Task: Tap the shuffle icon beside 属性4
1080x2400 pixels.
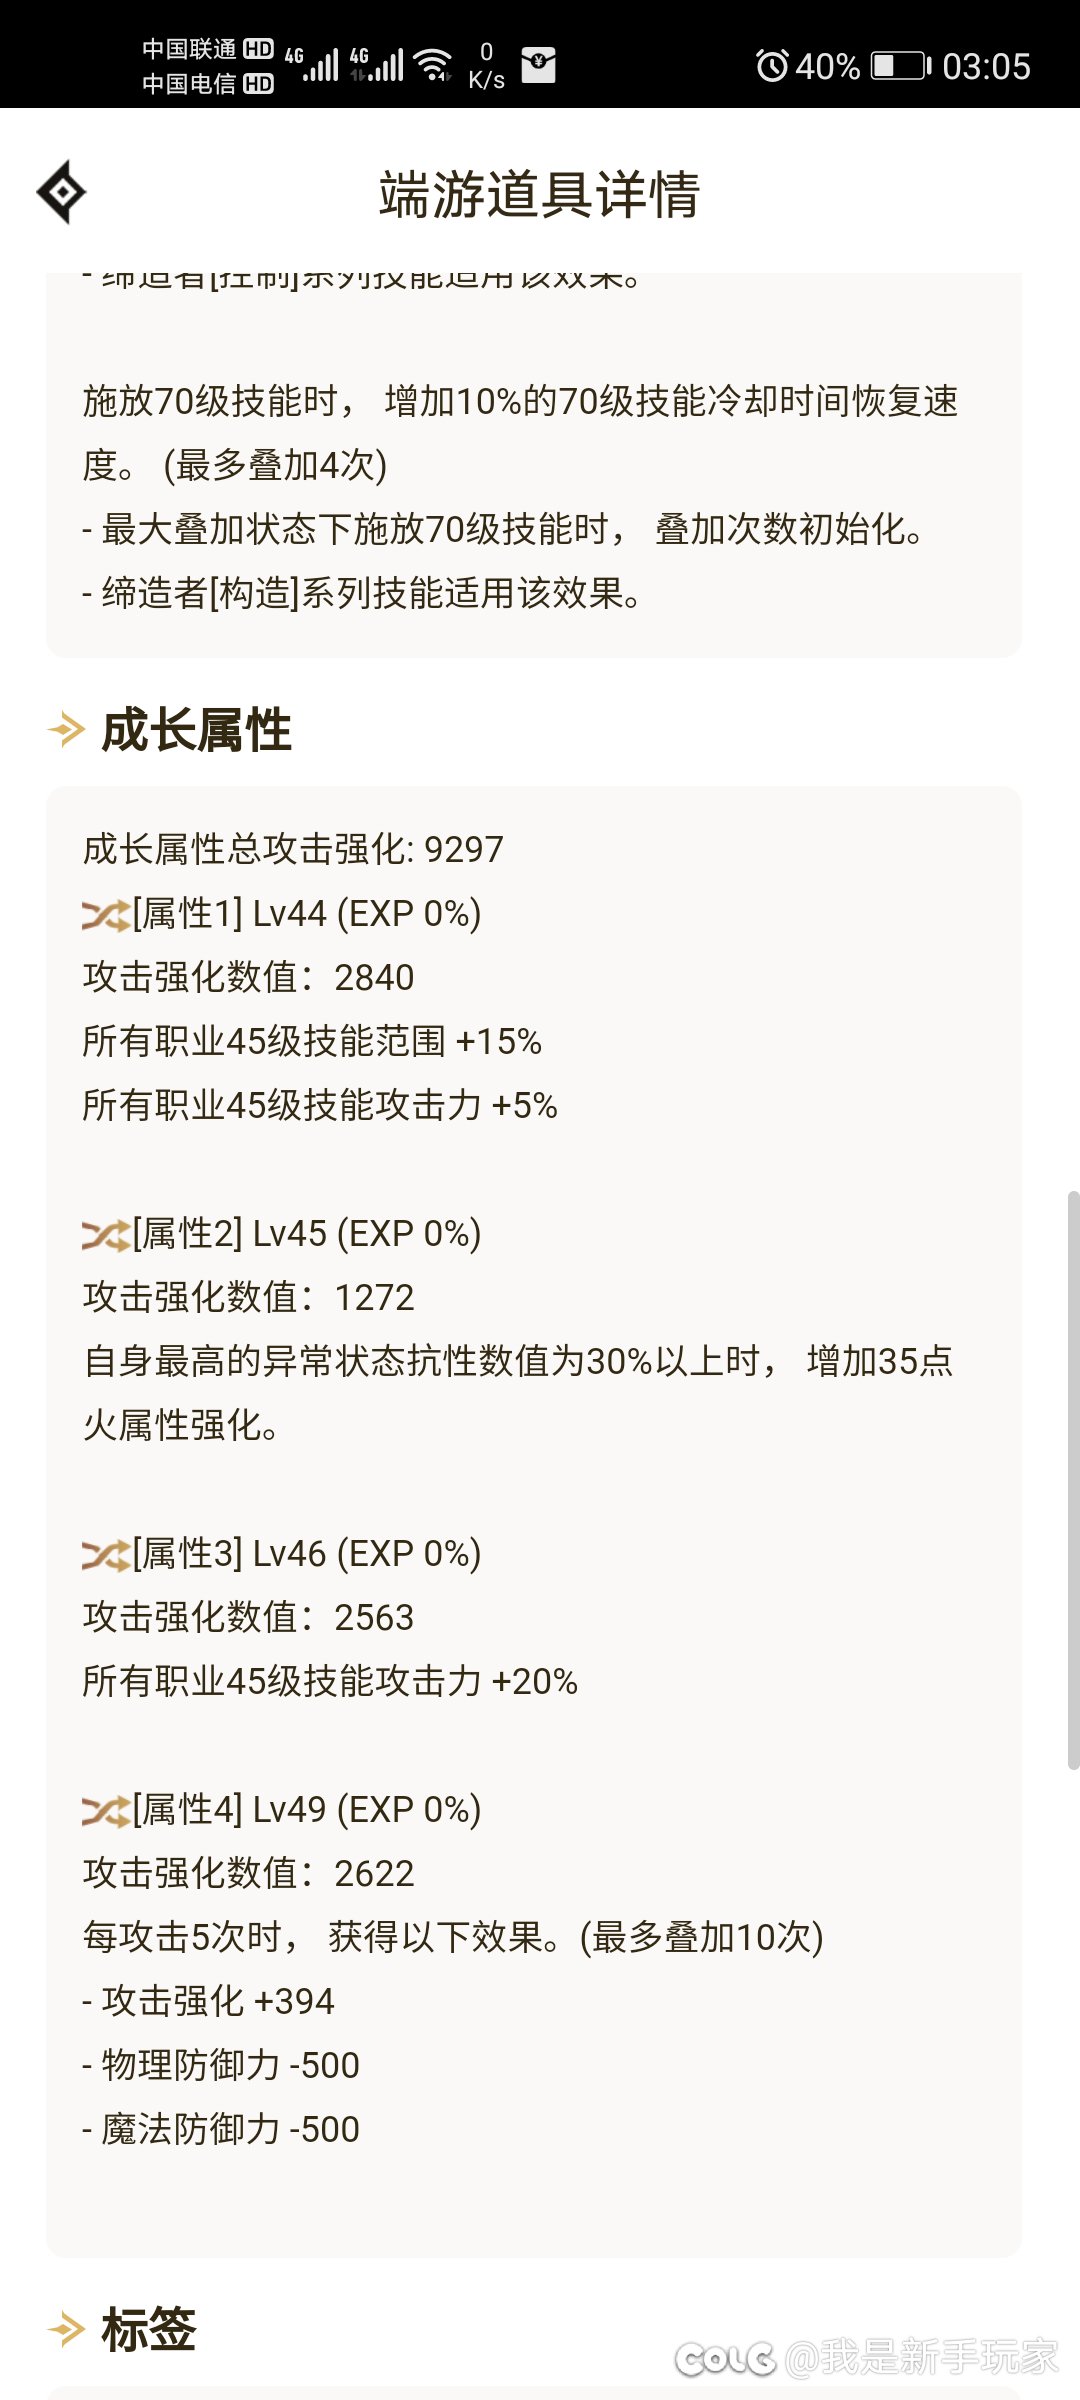Action: pyautogui.click(x=106, y=1811)
